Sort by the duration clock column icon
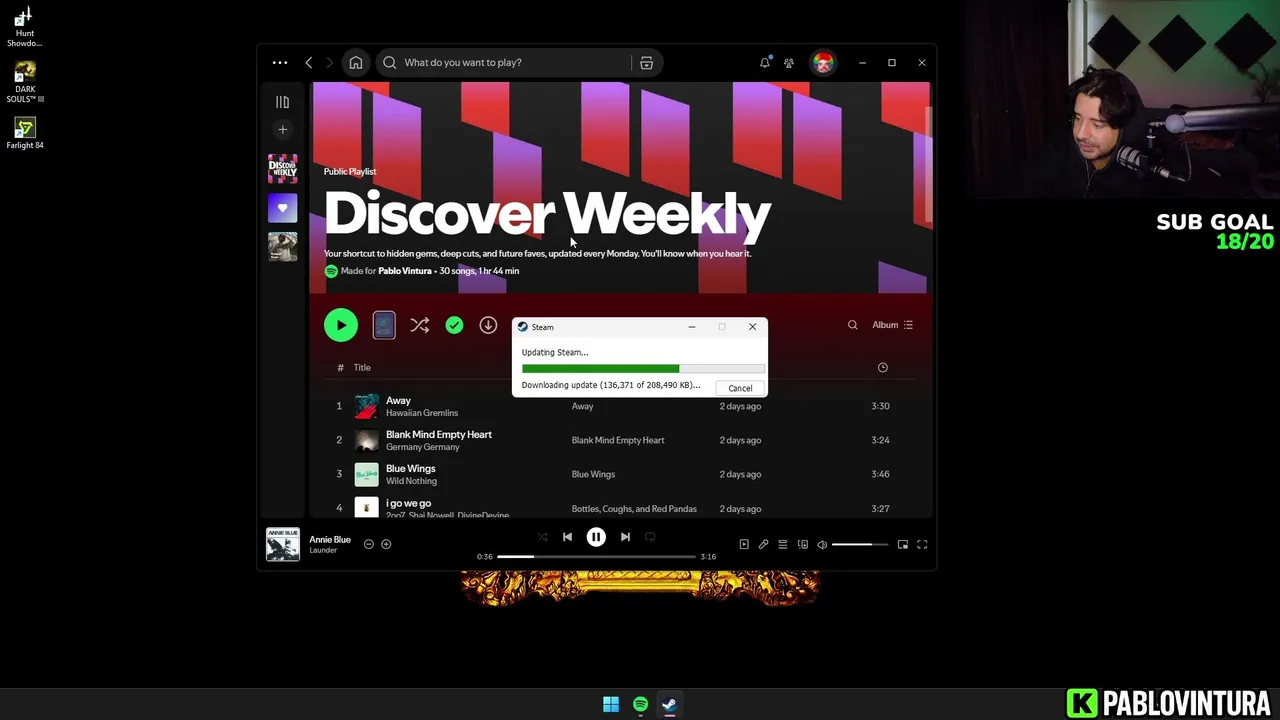 click(882, 367)
